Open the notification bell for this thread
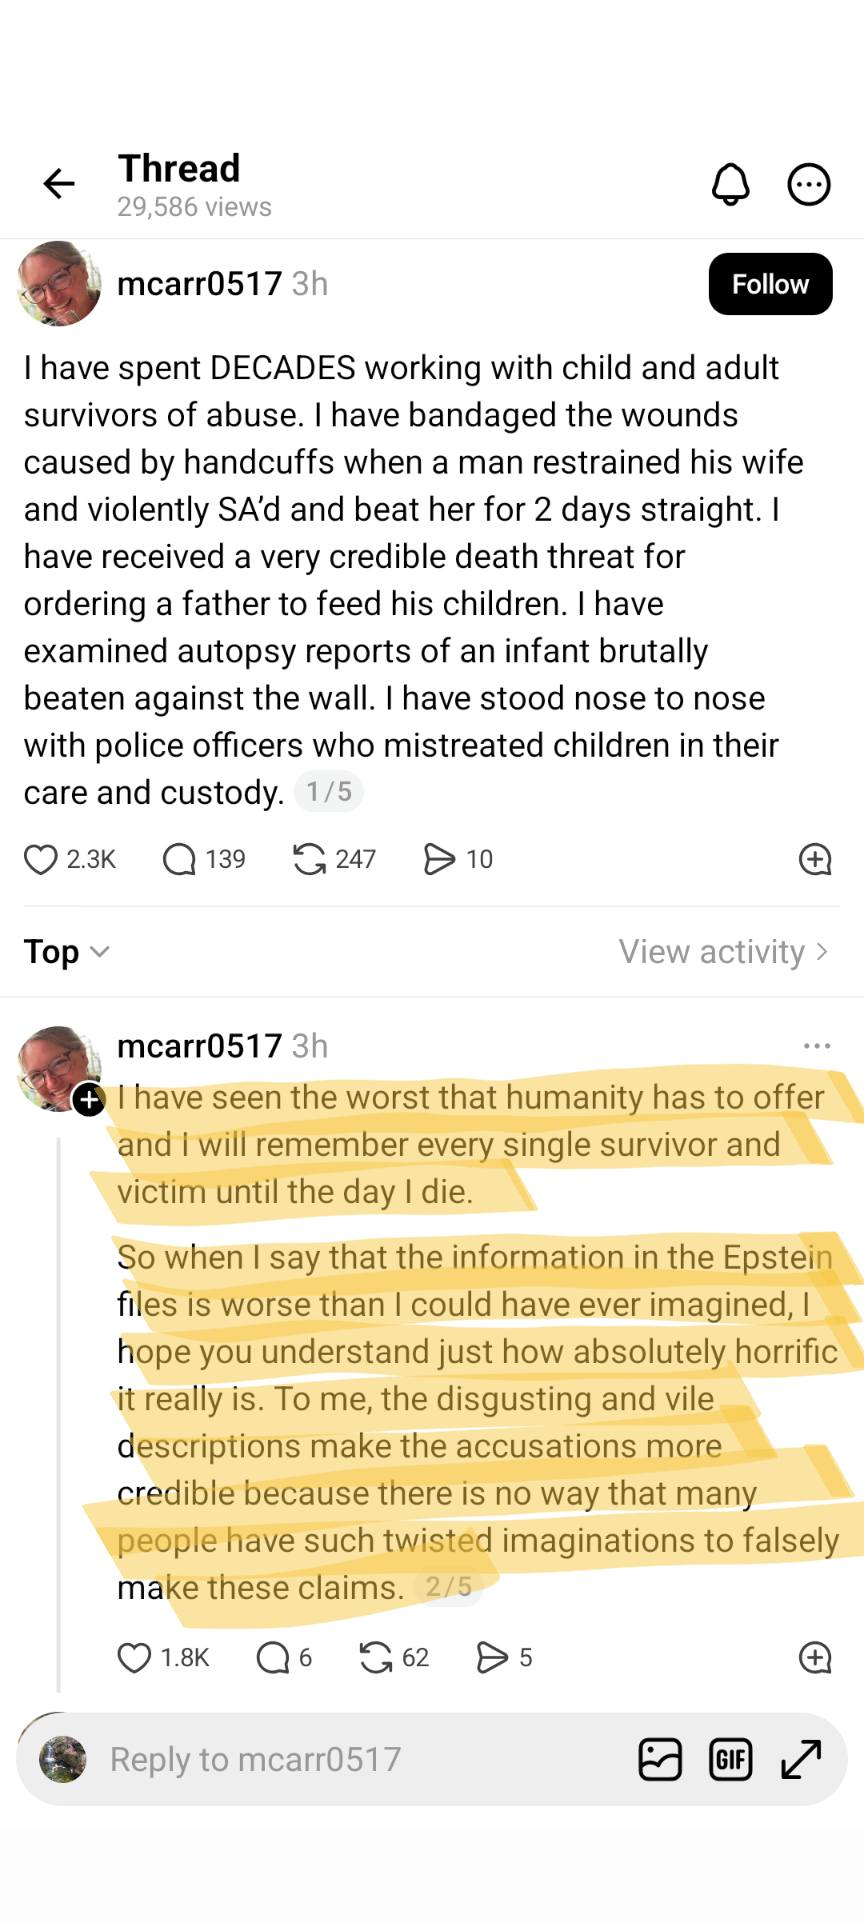864x1923 pixels. [x=730, y=184]
